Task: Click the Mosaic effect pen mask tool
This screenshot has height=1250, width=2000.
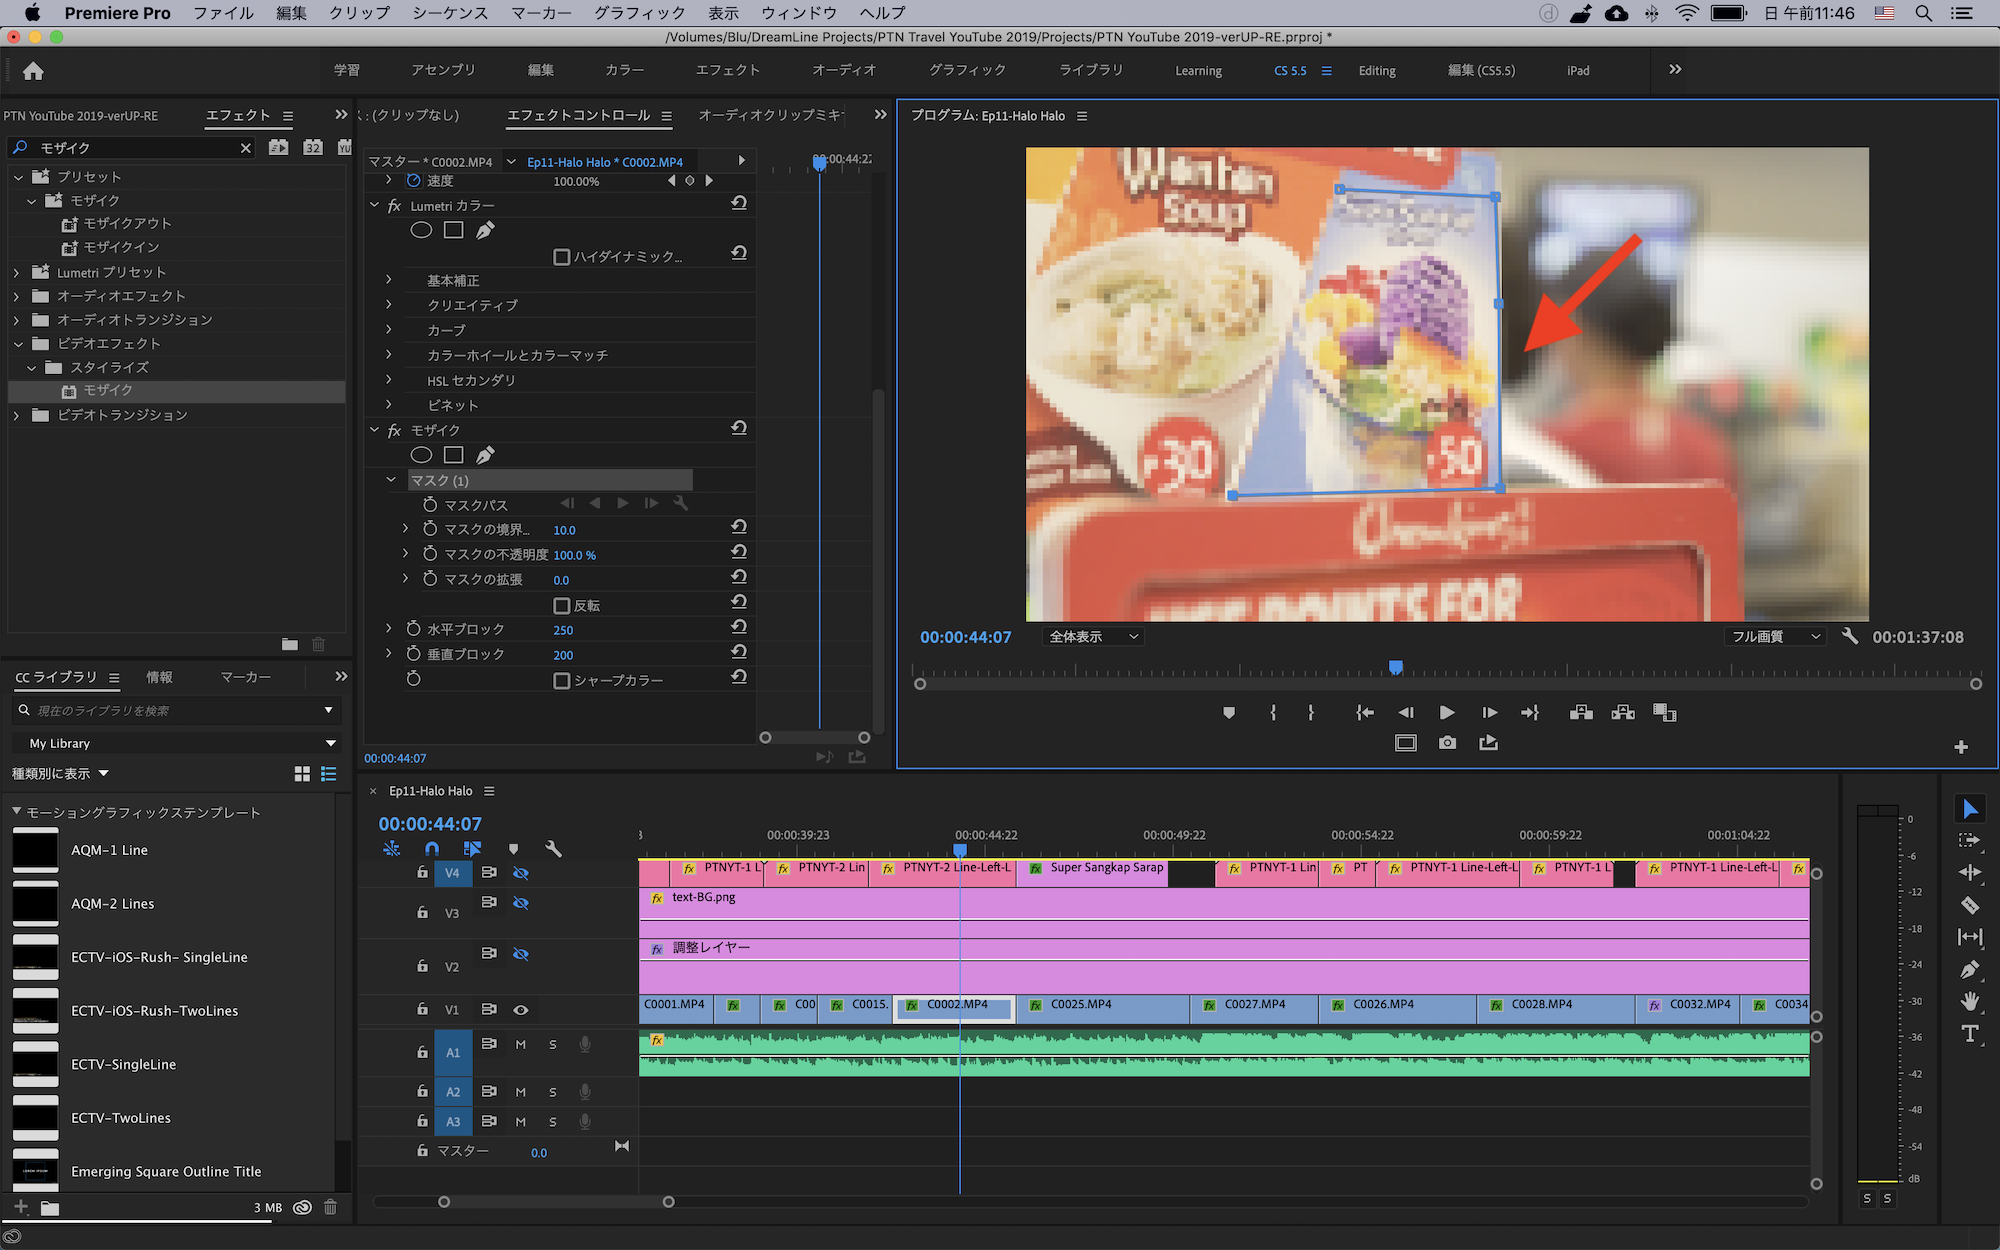Action: pyautogui.click(x=485, y=455)
